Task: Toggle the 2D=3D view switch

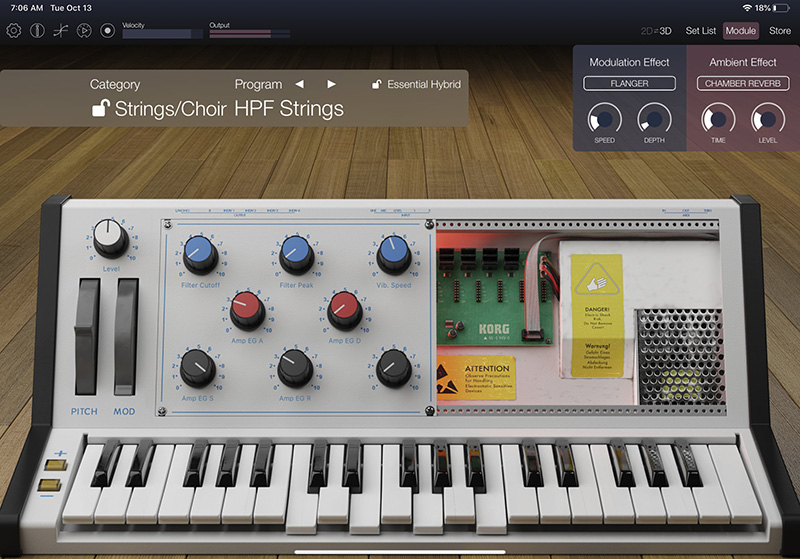Action: (656, 31)
